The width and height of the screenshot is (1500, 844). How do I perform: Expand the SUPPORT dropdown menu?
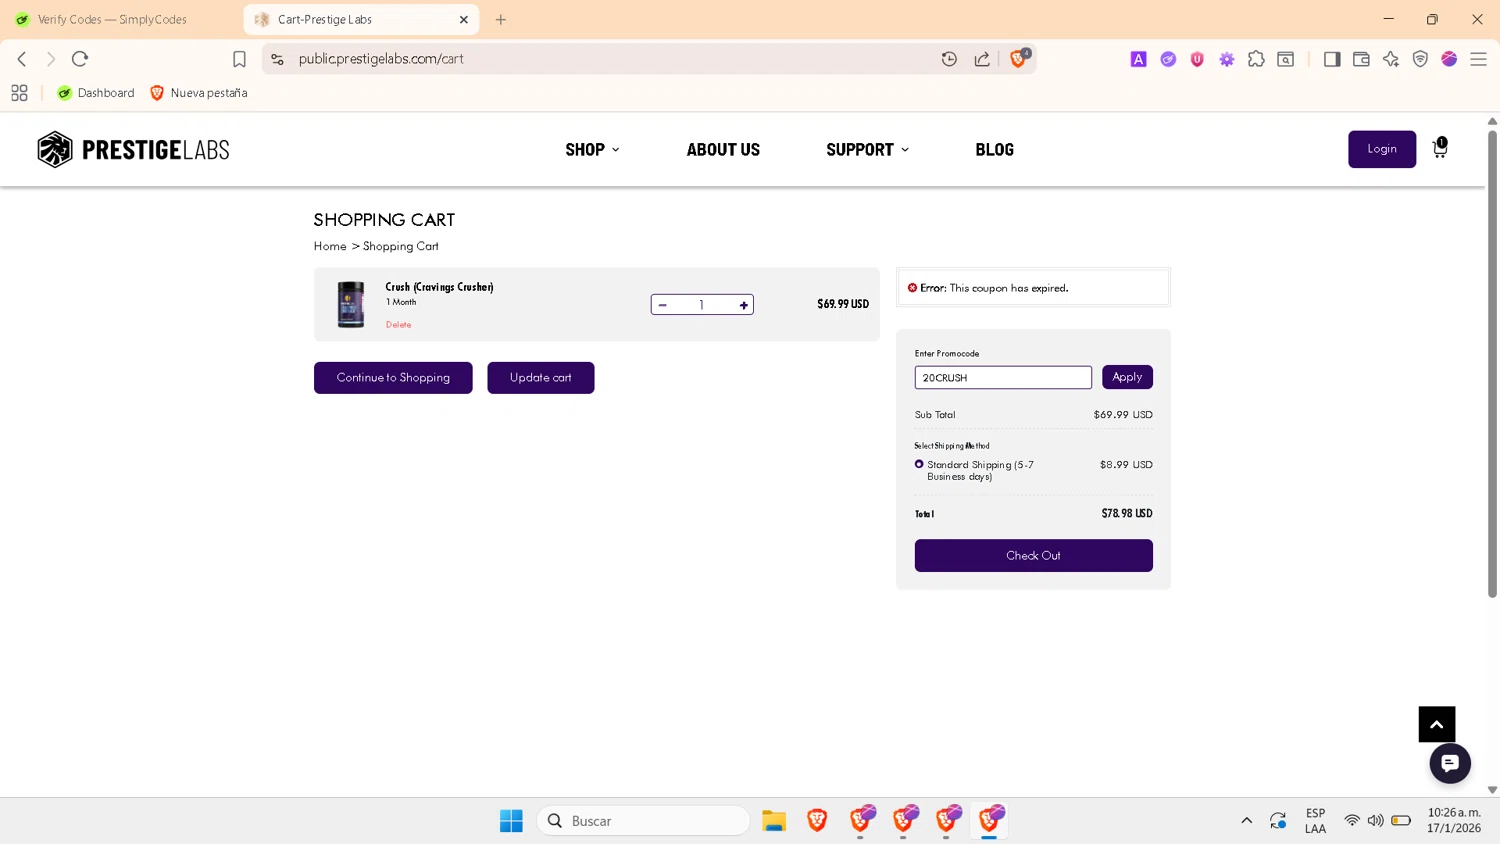click(867, 149)
